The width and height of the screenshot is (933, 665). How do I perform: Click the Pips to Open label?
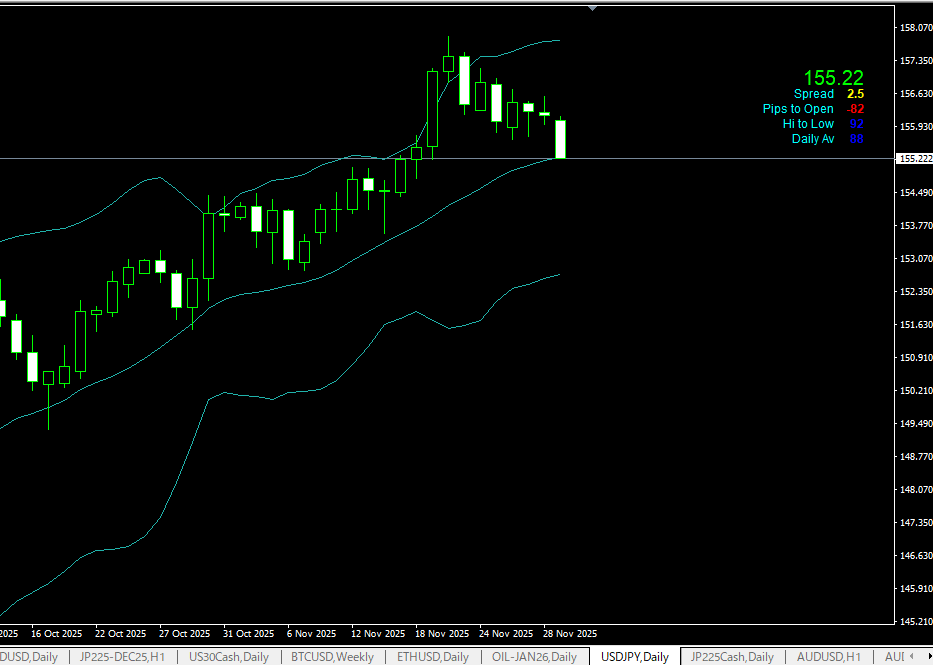click(798, 109)
